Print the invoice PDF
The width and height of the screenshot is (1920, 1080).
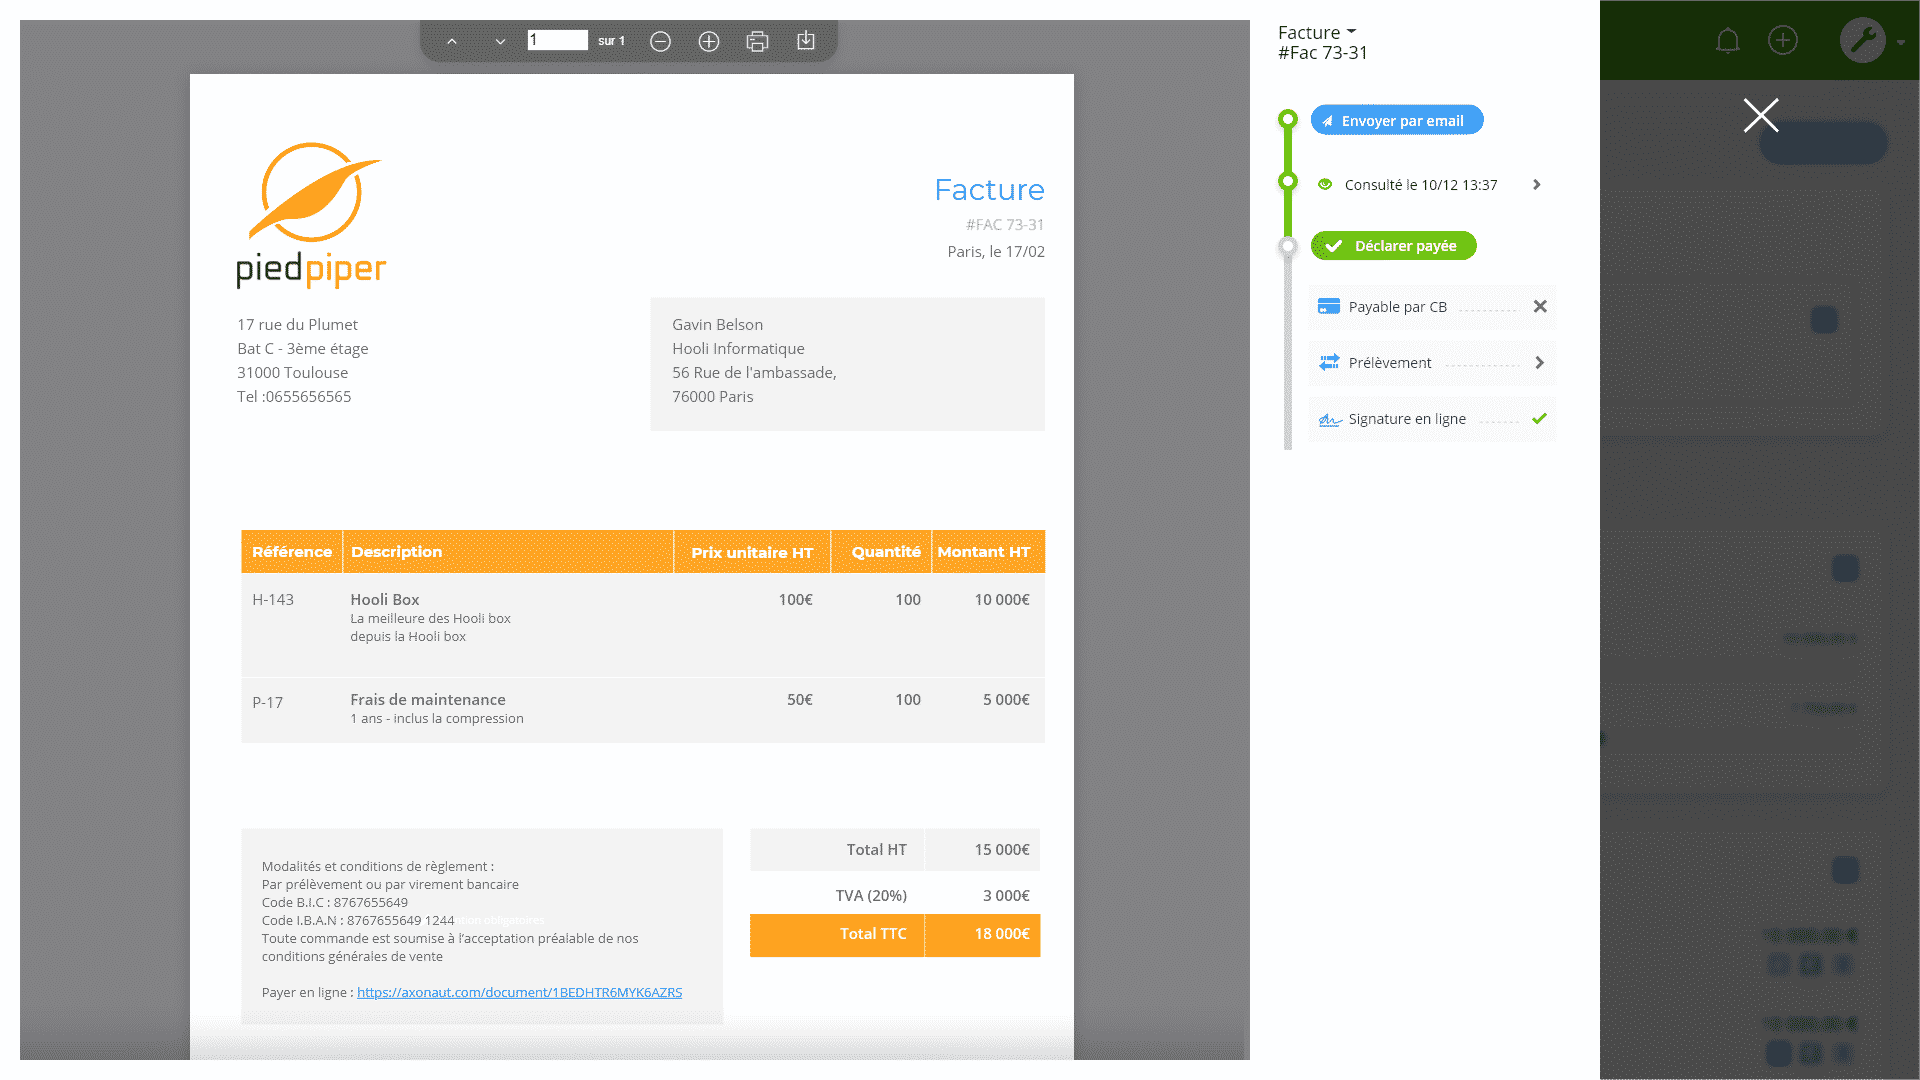pyautogui.click(x=757, y=41)
